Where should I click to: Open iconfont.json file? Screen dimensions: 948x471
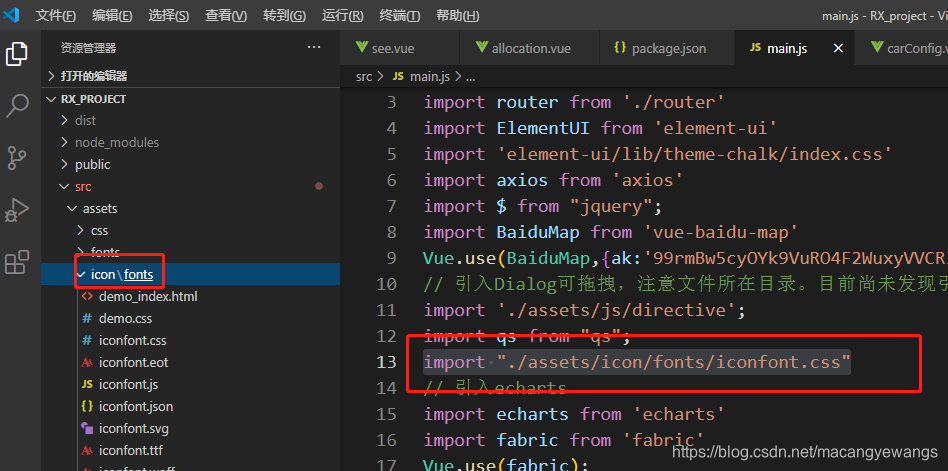click(190, 406)
